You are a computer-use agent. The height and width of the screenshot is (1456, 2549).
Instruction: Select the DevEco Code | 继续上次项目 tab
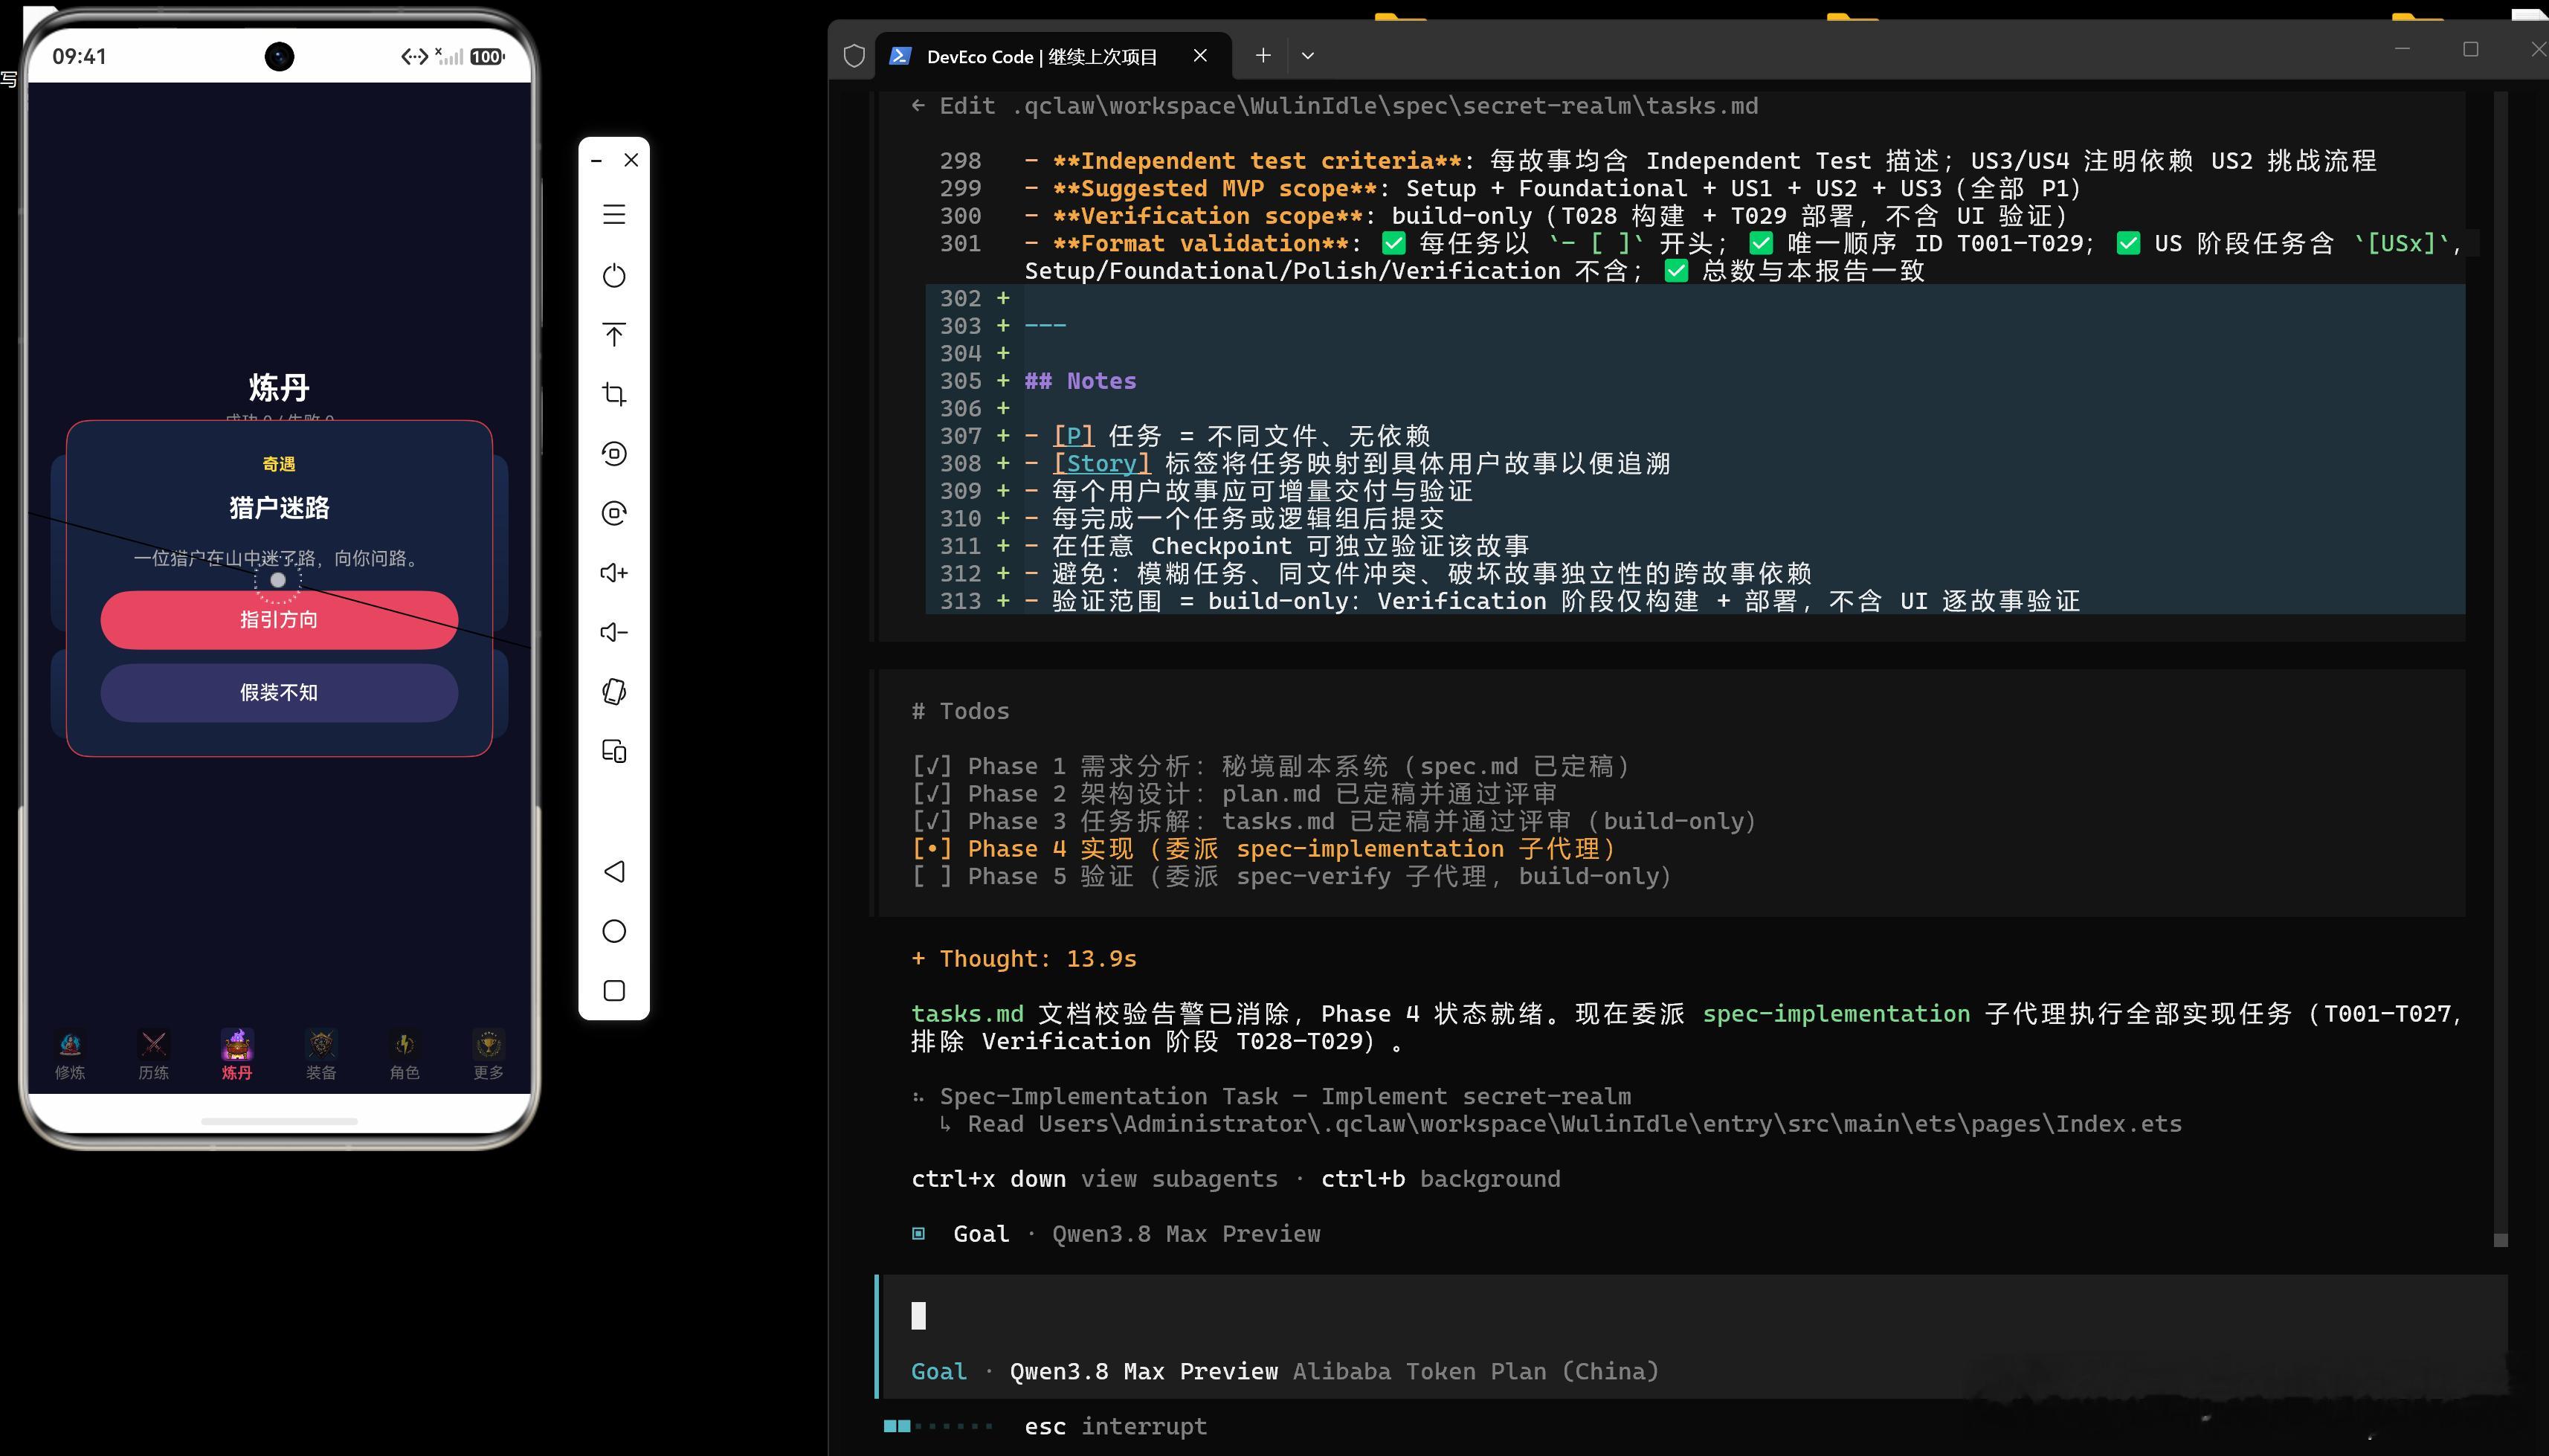pyautogui.click(x=1053, y=56)
